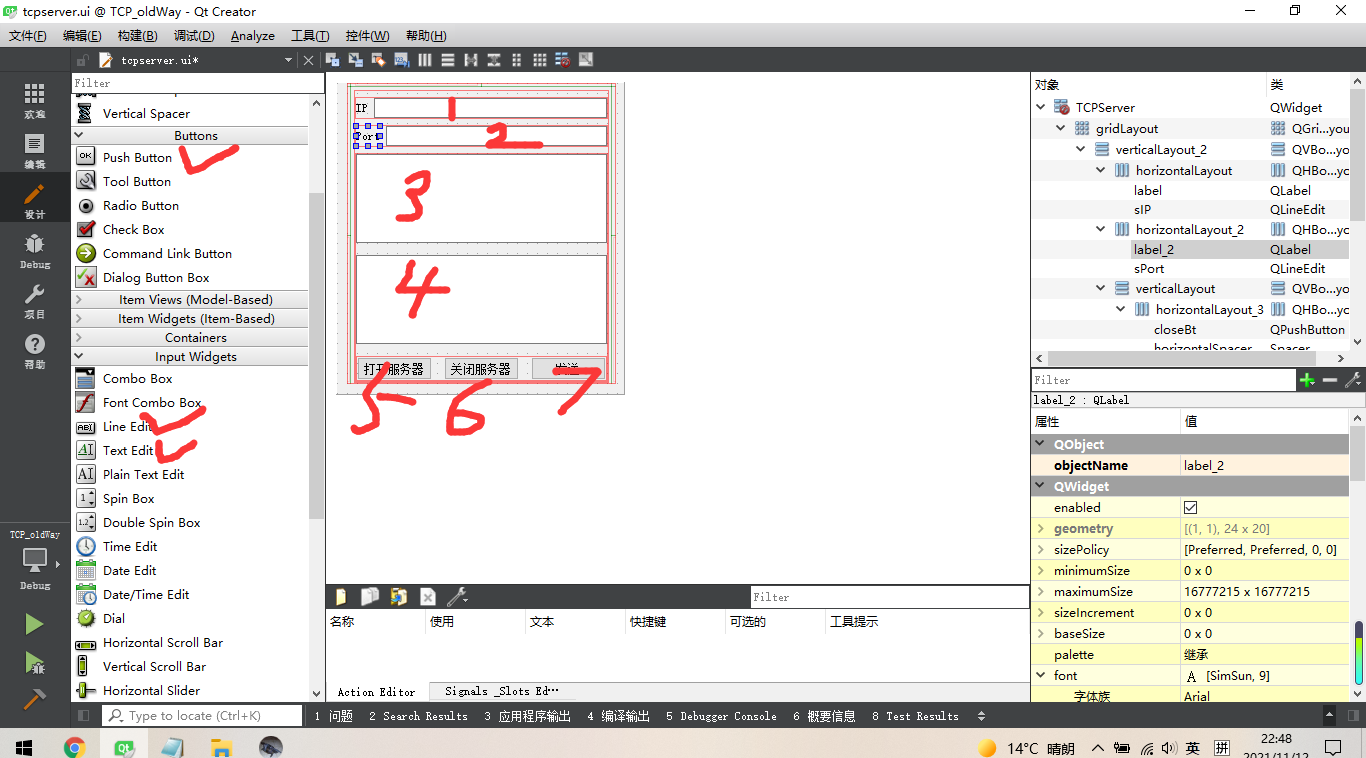This screenshot has width=1366, height=758.
Task: Click Type to locate search field
Action: (x=203, y=715)
